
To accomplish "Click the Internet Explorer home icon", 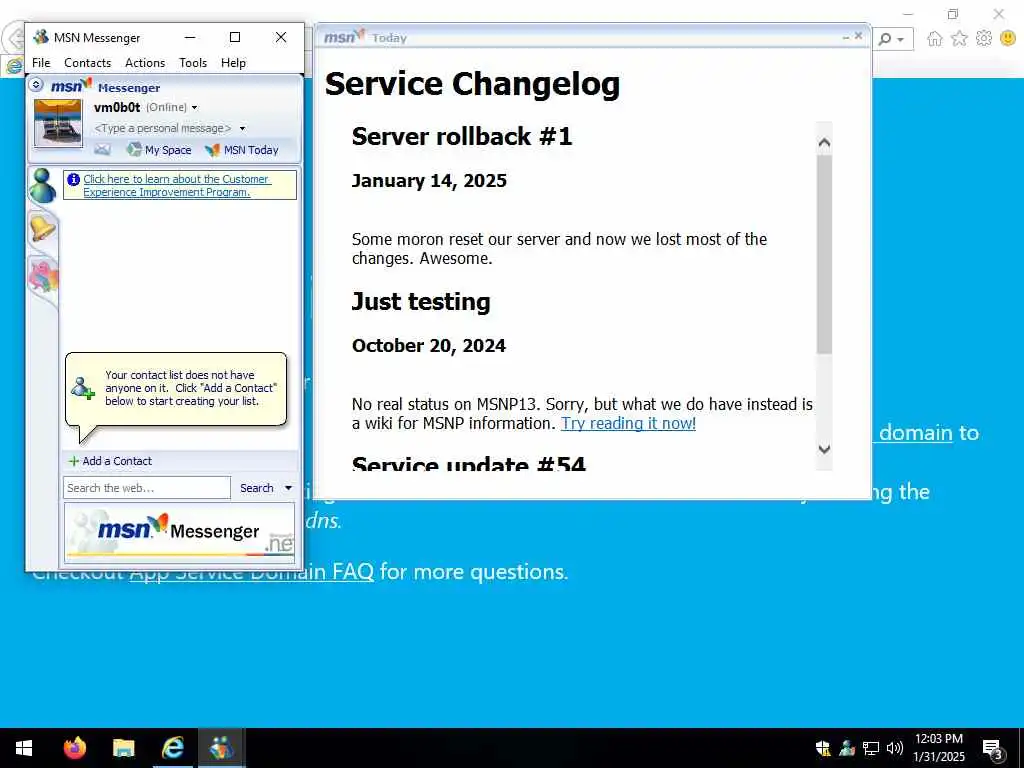I will [x=935, y=39].
